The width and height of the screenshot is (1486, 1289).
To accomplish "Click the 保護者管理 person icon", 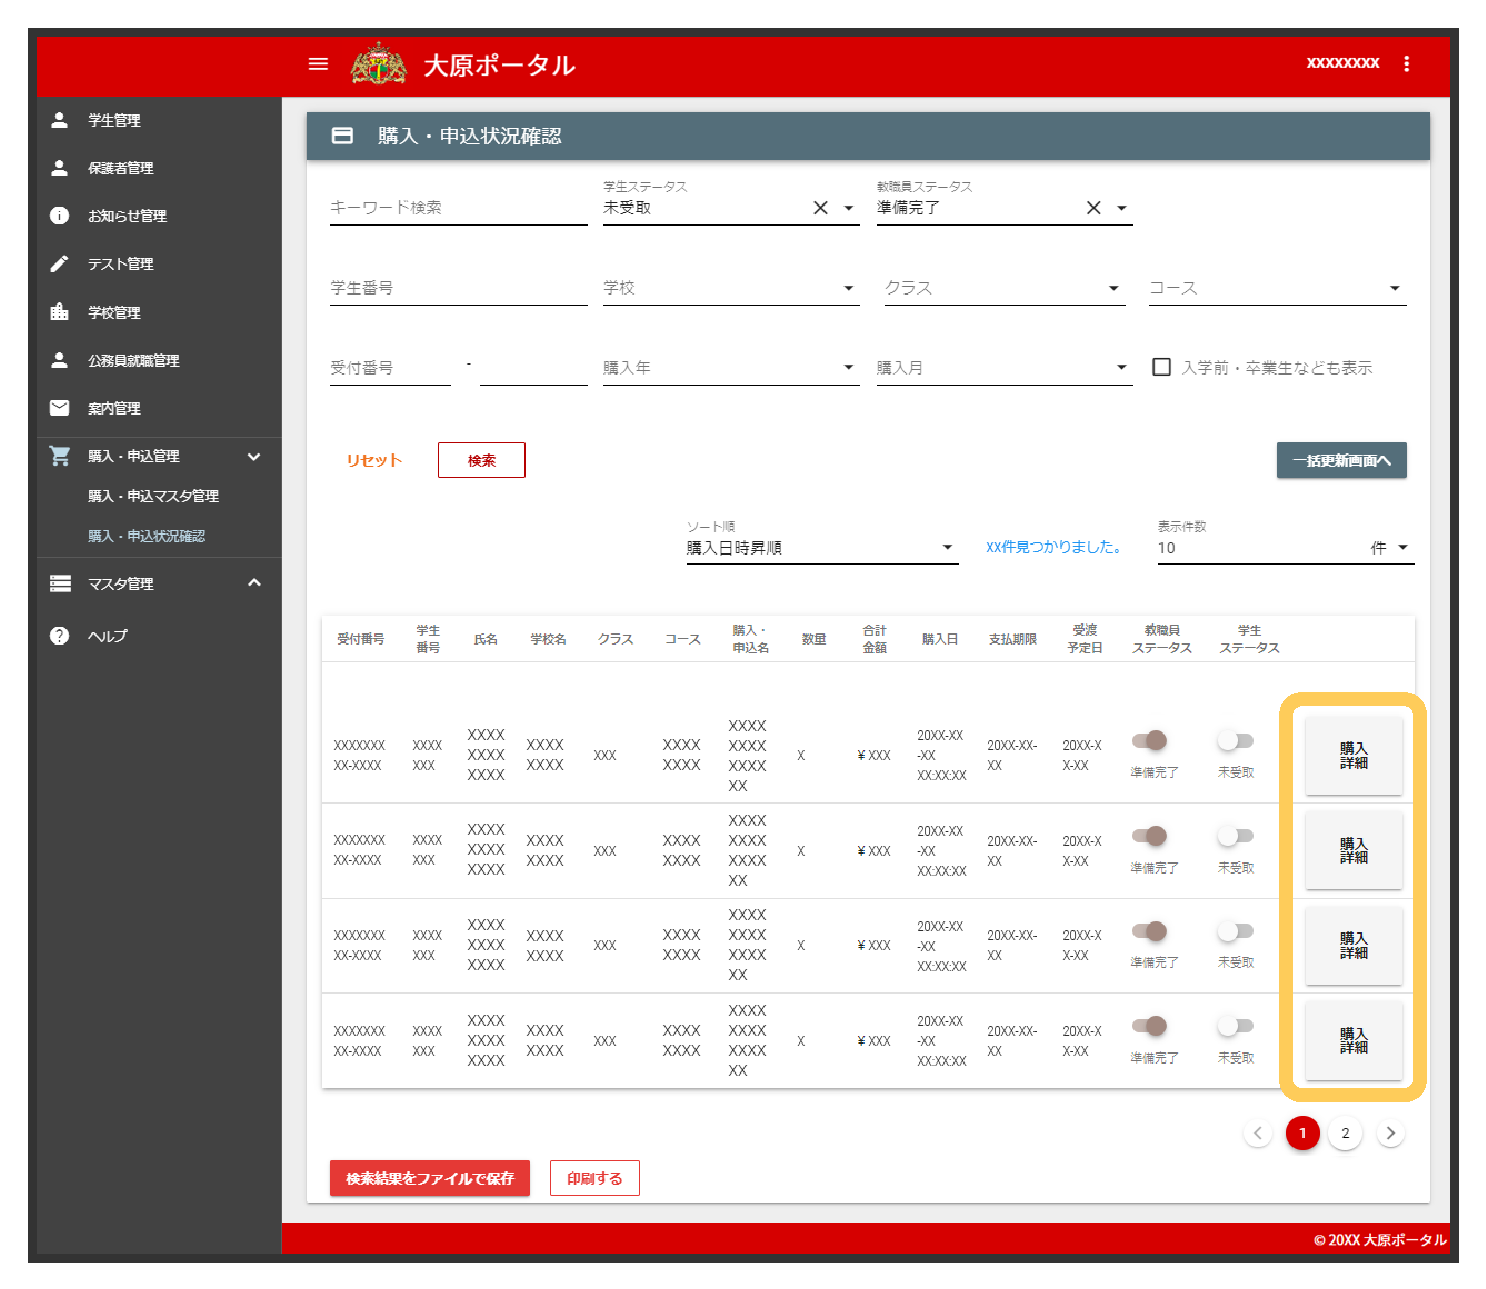I will point(60,168).
